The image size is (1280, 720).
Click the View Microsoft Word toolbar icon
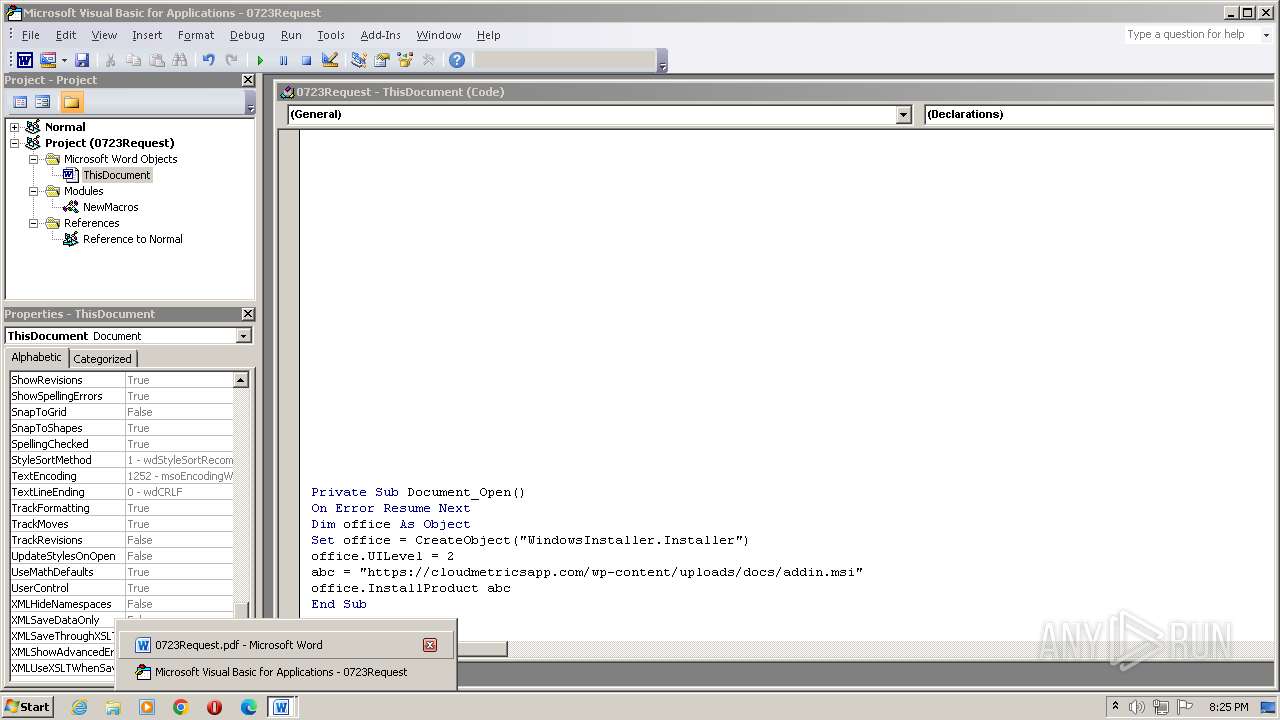click(x=25, y=60)
